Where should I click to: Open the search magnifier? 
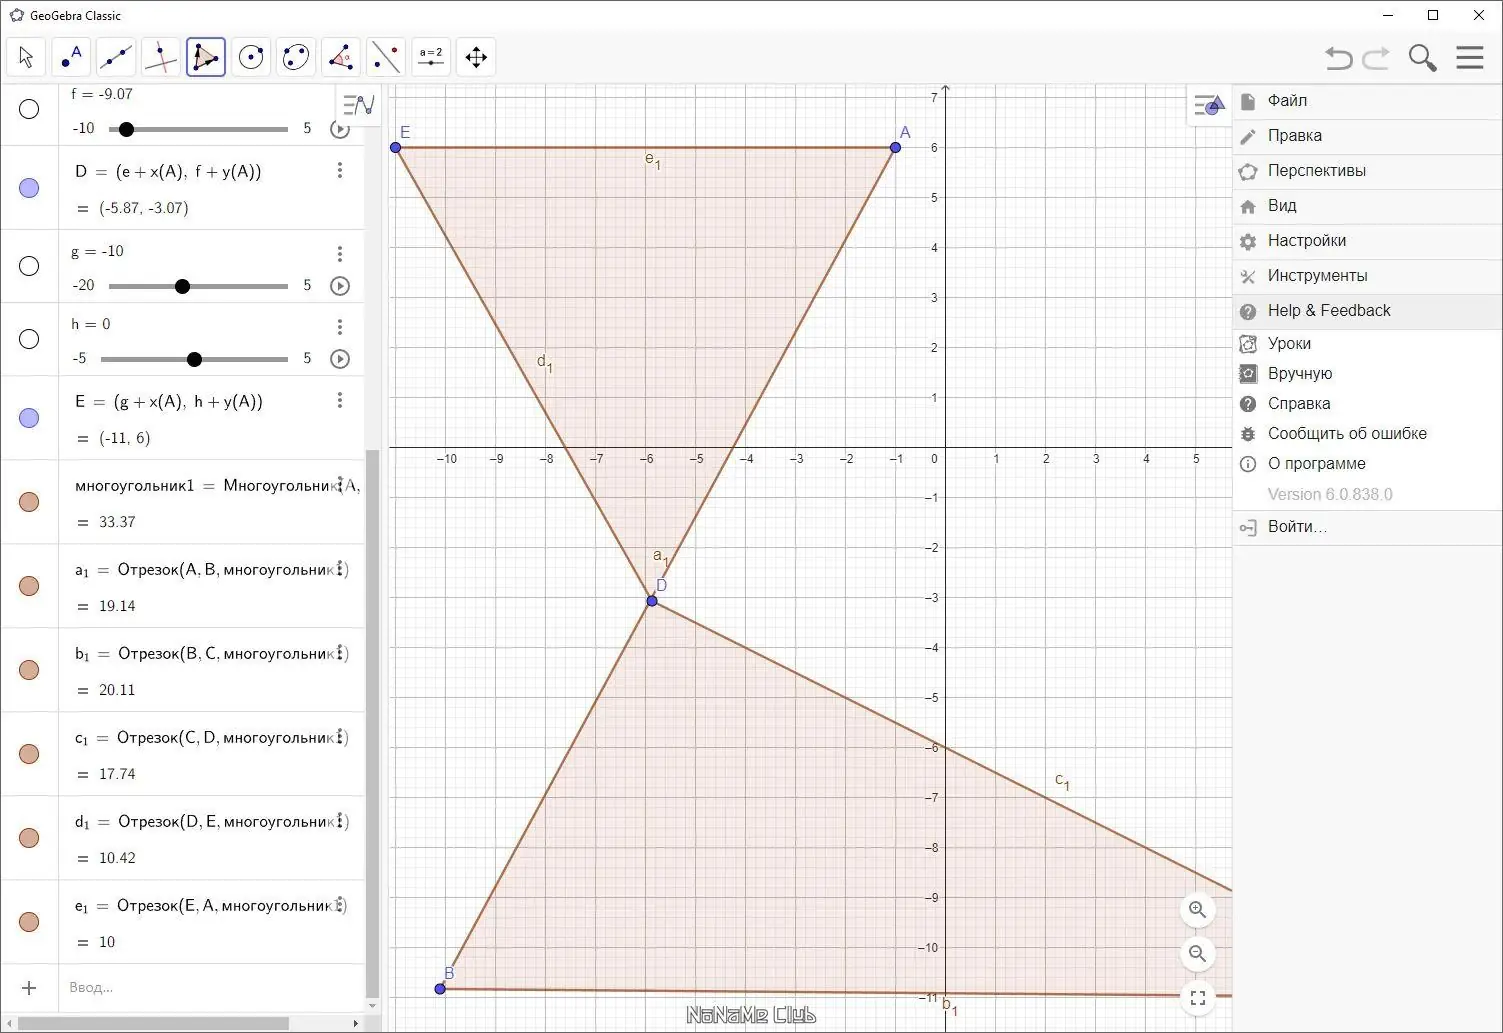[x=1422, y=58]
